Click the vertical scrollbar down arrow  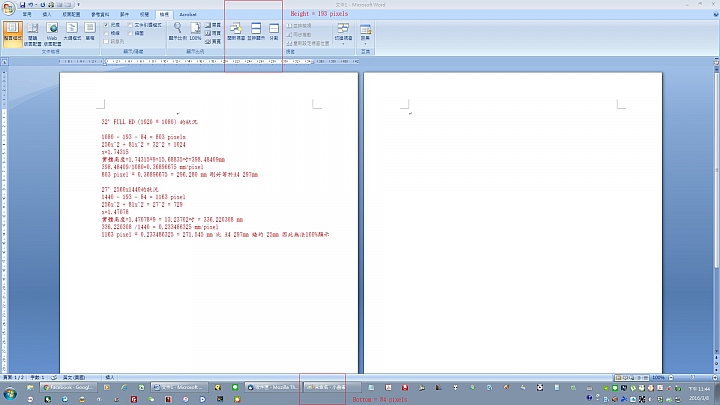click(716, 351)
